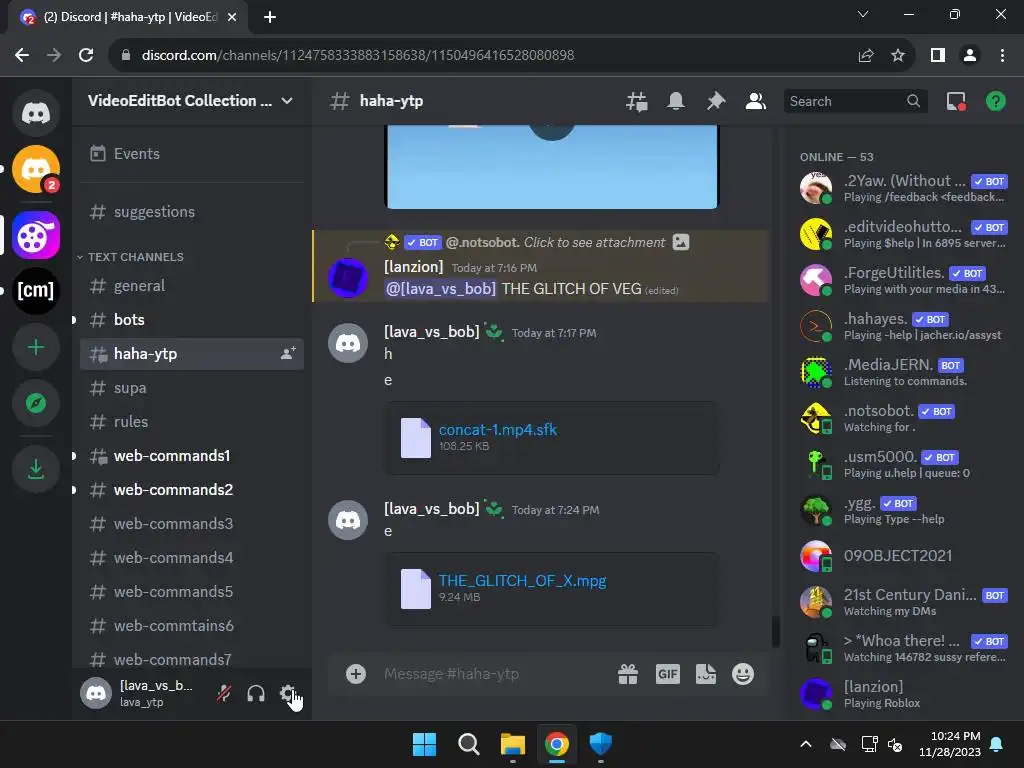Viewport: 1024px width, 768px height.
Task: Open Windows Start menu
Action: click(424, 744)
